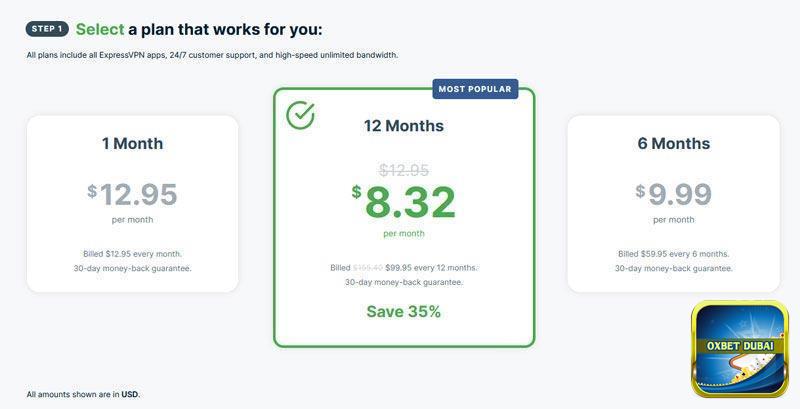
Task: Click the green $8.32 price
Action: (404, 202)
